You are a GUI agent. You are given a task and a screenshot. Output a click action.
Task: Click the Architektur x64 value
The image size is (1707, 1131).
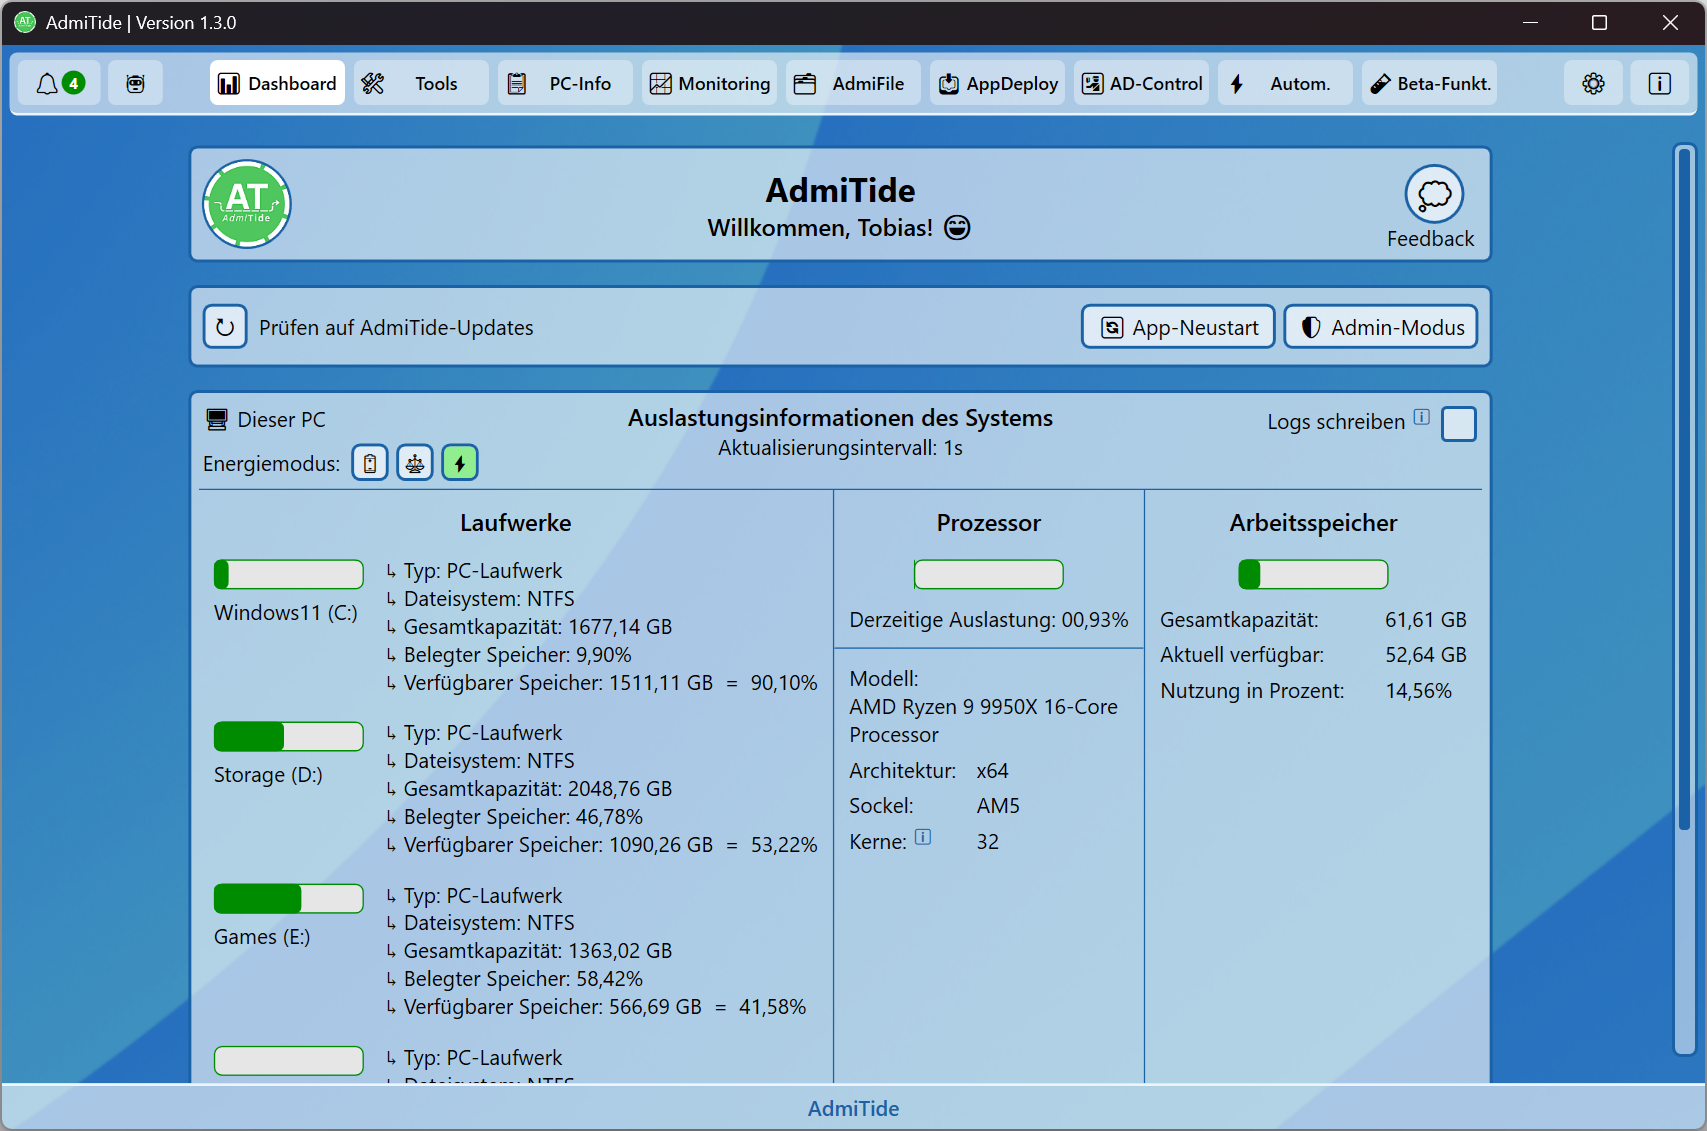992,771
